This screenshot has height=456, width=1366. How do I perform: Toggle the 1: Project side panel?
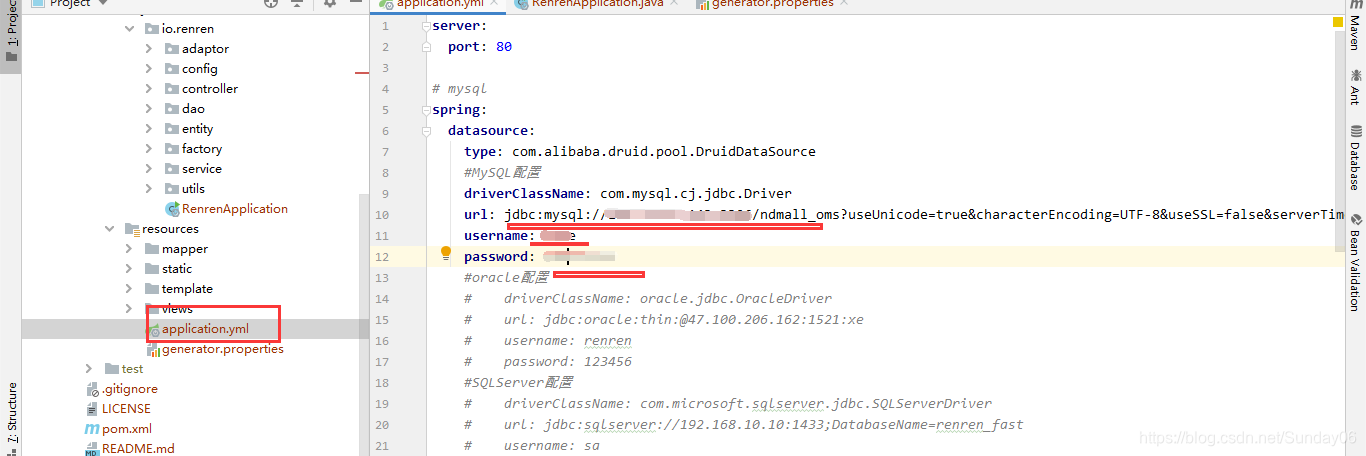(x=11, y=30)
